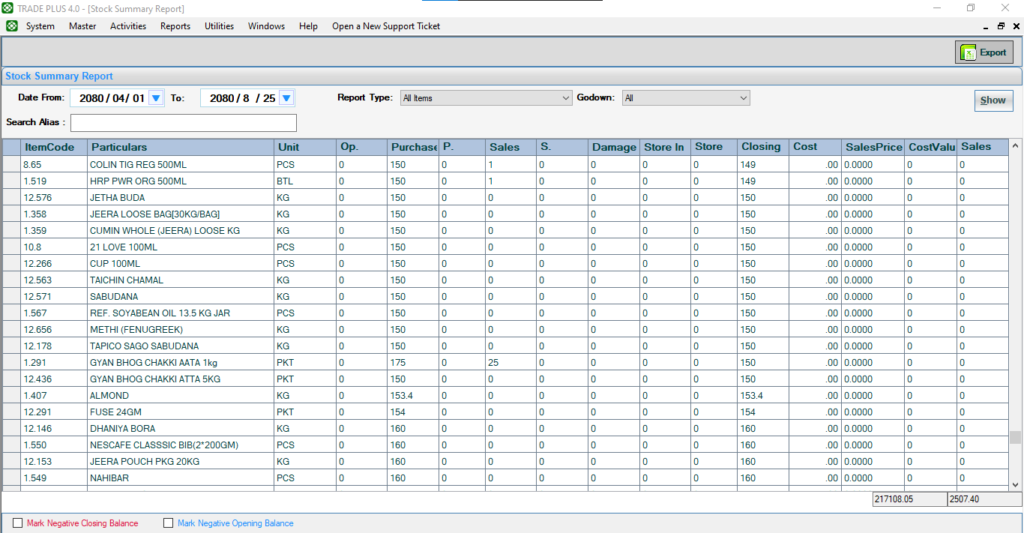Click the Particulars column header
Image resolution: width=1024 pixels, height=533 pixels.
(180, 147)
